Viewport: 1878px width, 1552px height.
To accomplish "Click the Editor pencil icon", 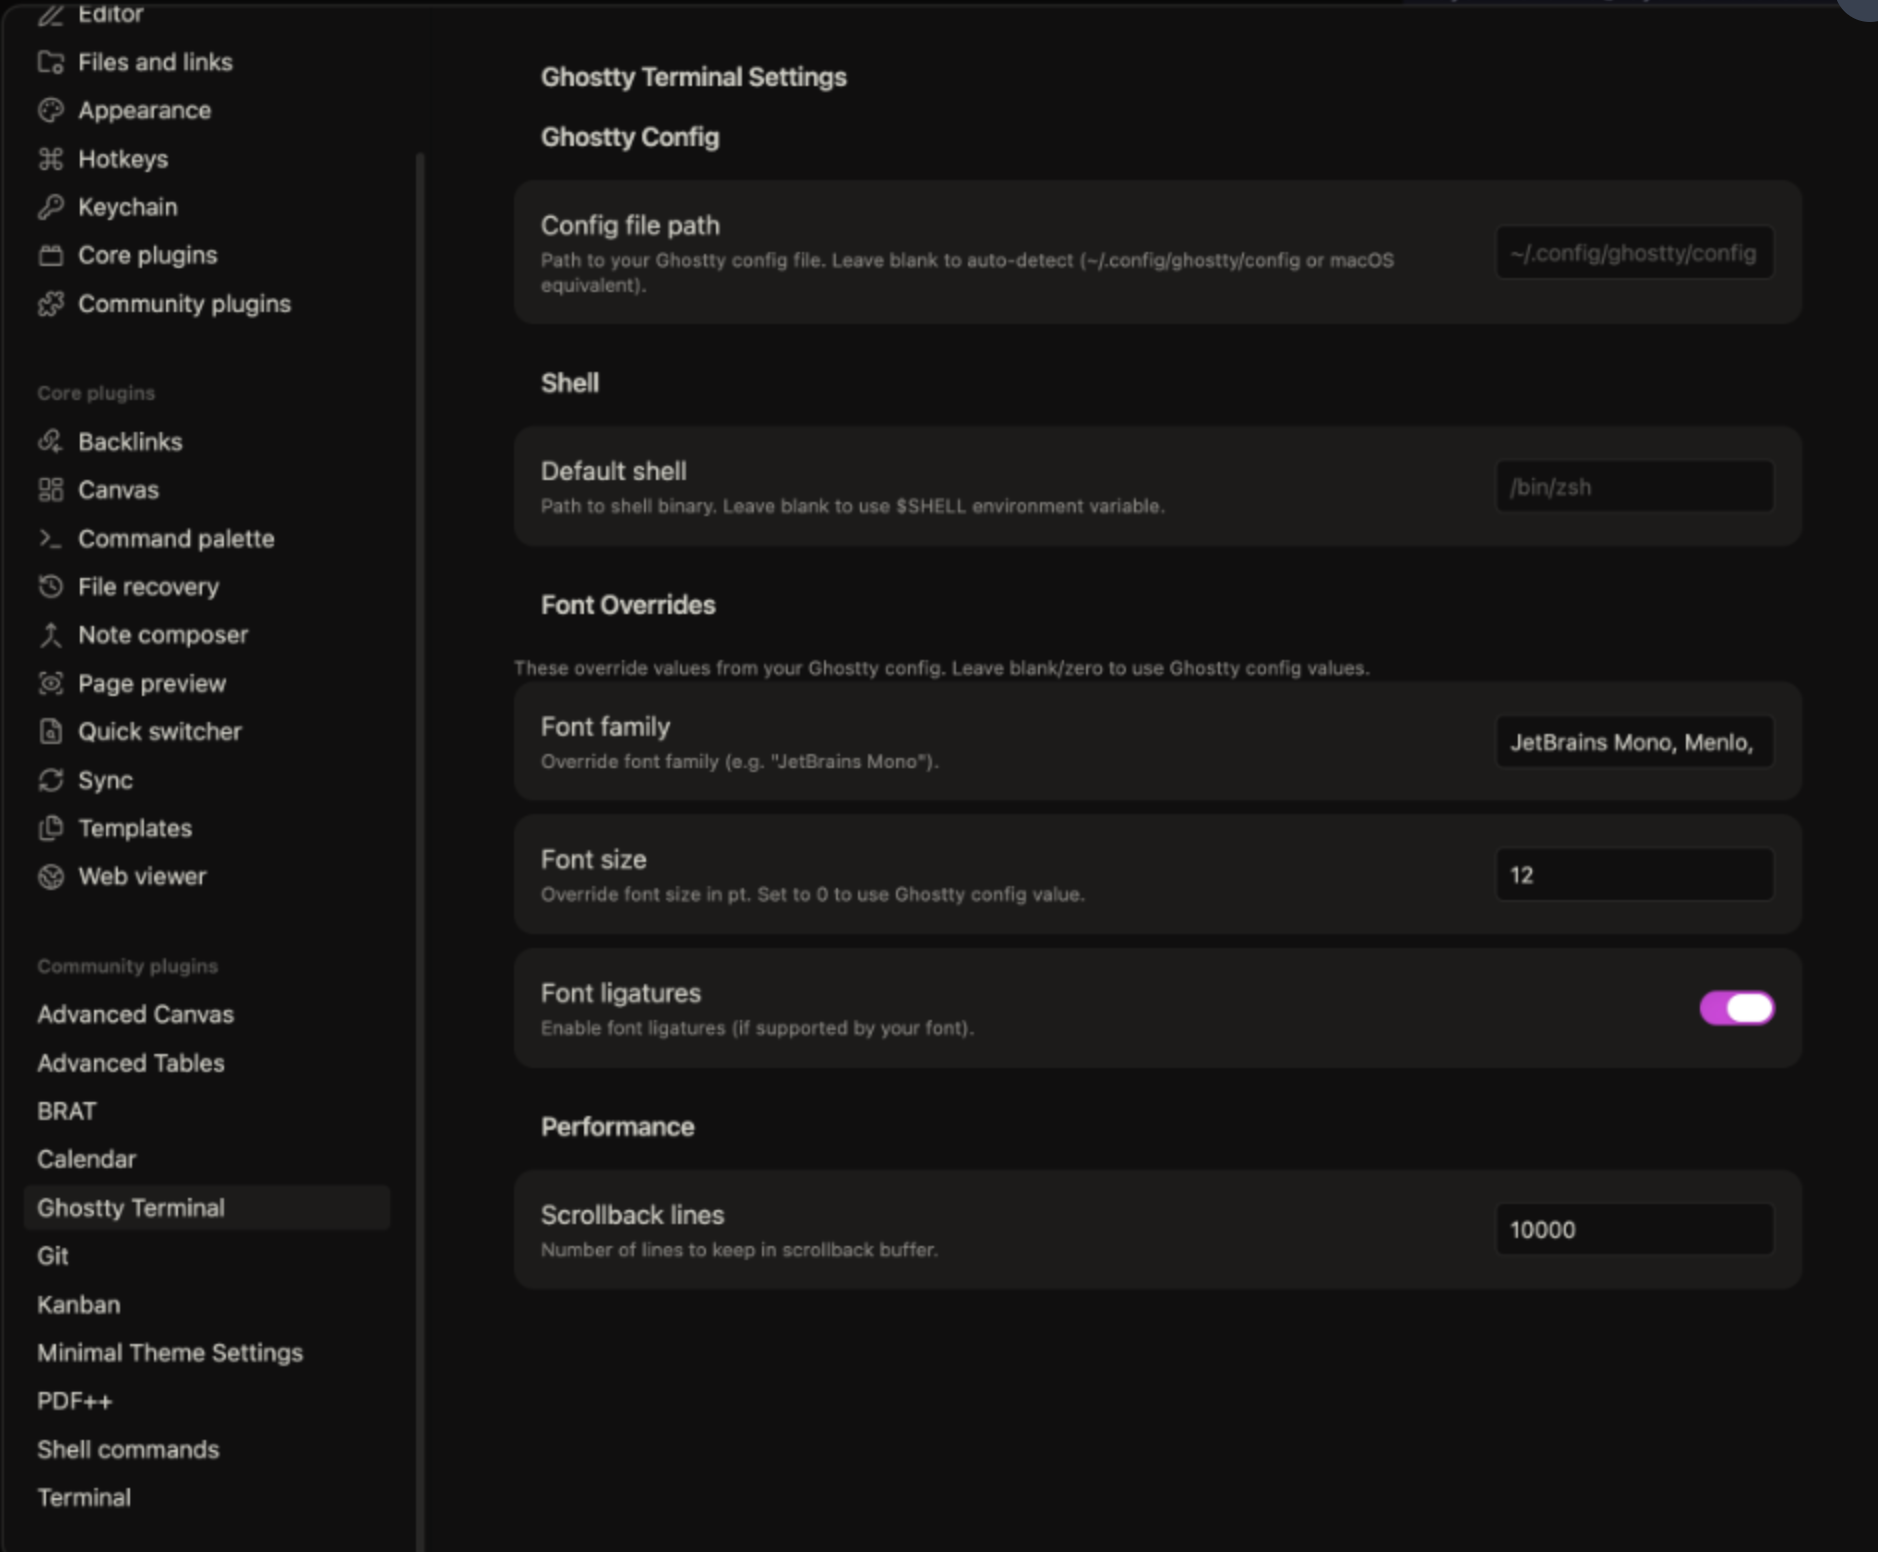I will 51,14.
